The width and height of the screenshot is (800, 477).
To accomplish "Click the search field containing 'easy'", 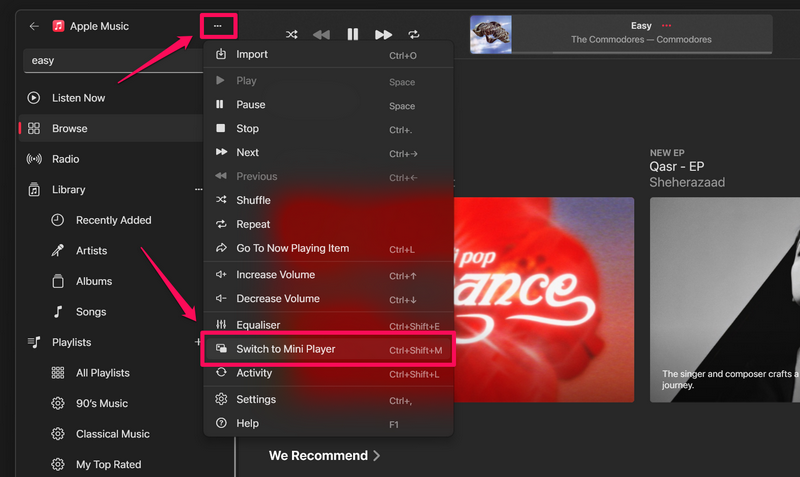I will 110,60.
